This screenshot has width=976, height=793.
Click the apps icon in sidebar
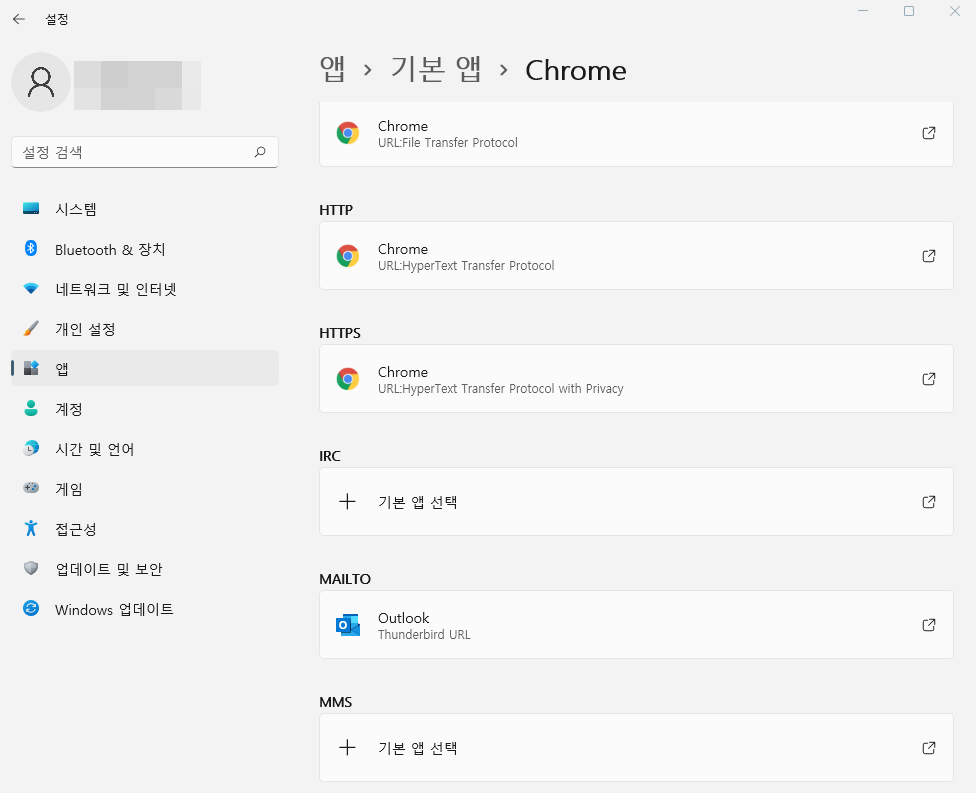[31, 368]
